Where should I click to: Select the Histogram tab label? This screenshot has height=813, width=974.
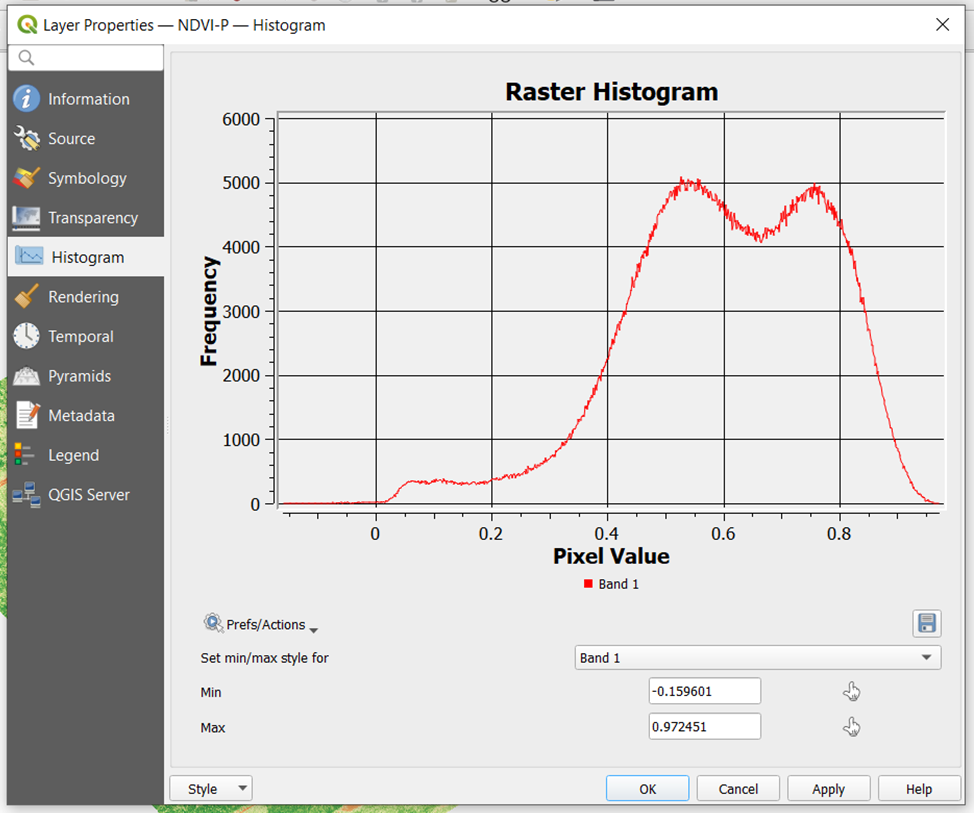[x=88, y=257]
